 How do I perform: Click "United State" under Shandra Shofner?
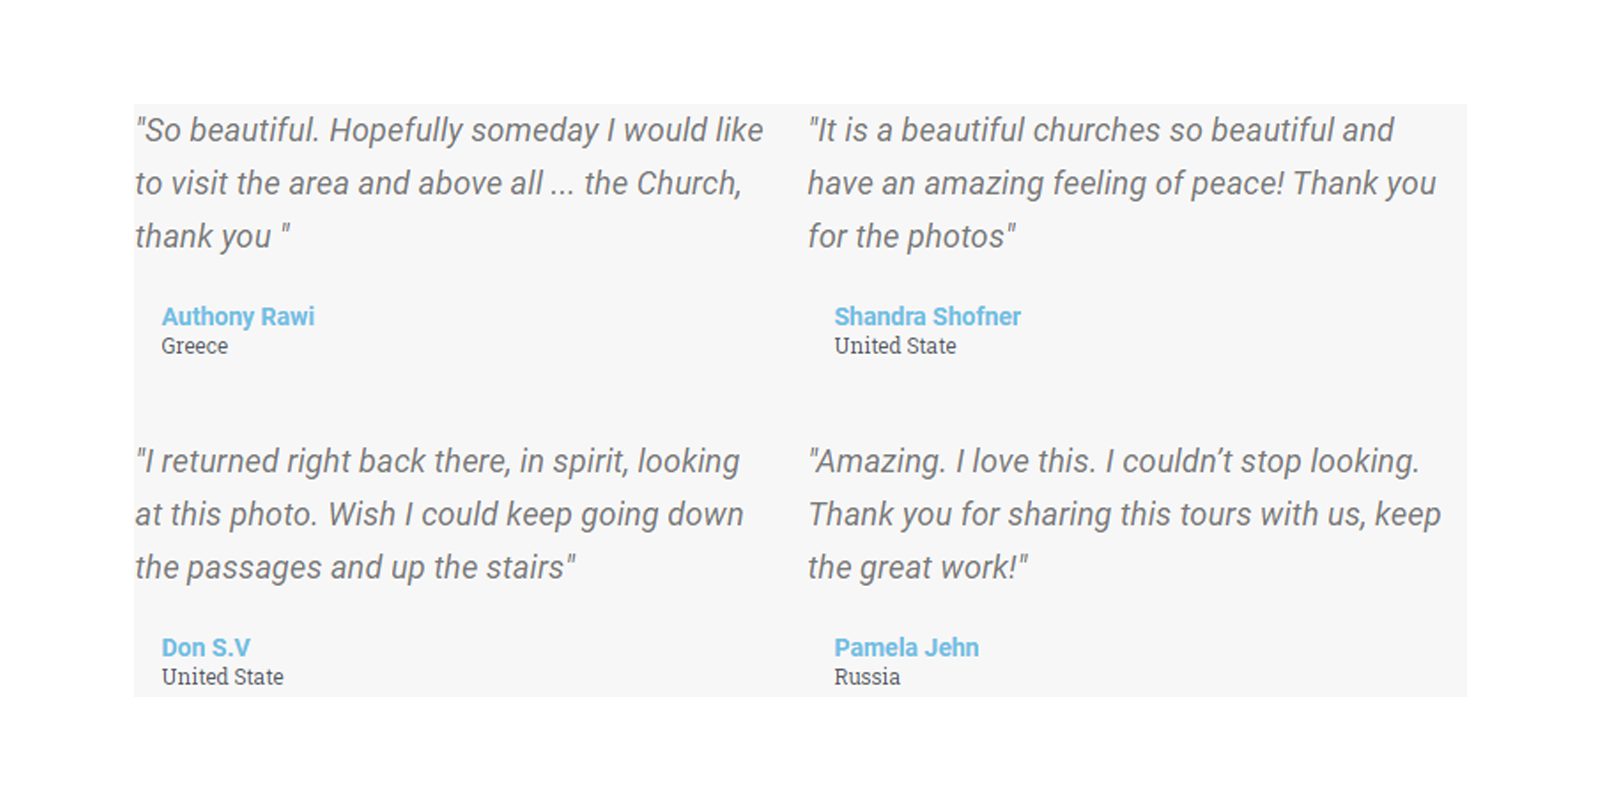click(895, 346)
